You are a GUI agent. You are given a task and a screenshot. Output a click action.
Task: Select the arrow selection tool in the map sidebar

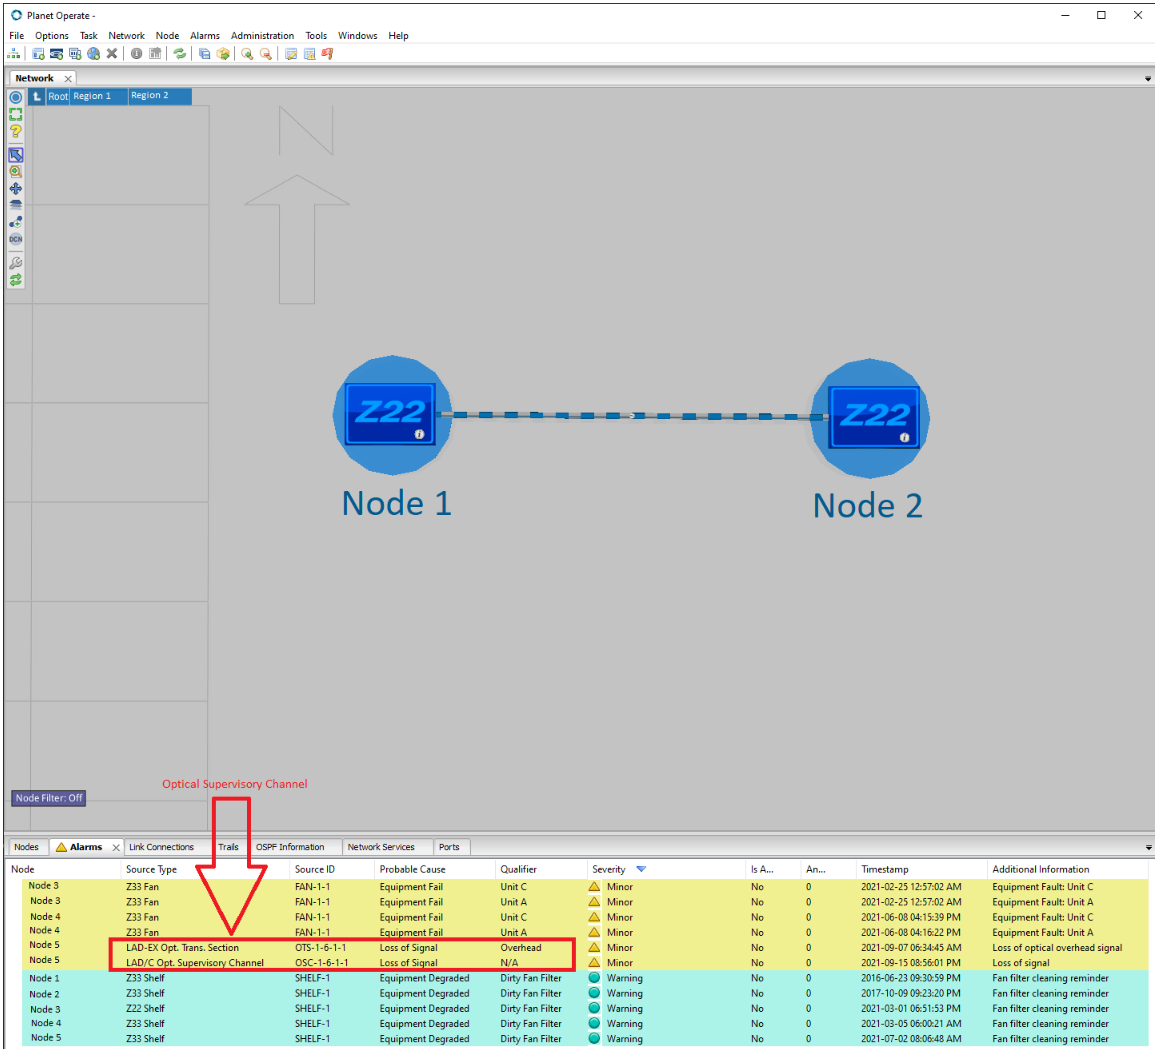point(15,153)
